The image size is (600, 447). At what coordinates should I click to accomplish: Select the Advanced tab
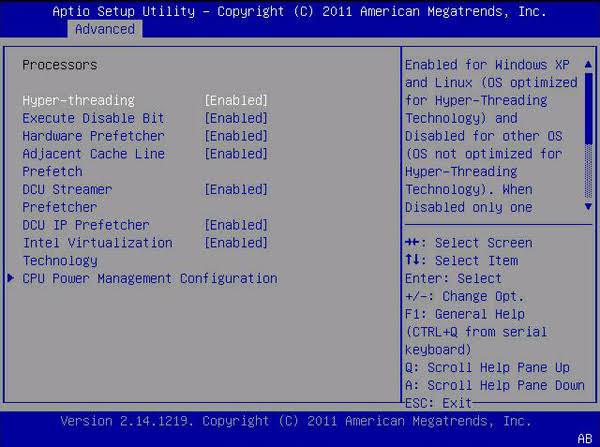click(105, 29)
